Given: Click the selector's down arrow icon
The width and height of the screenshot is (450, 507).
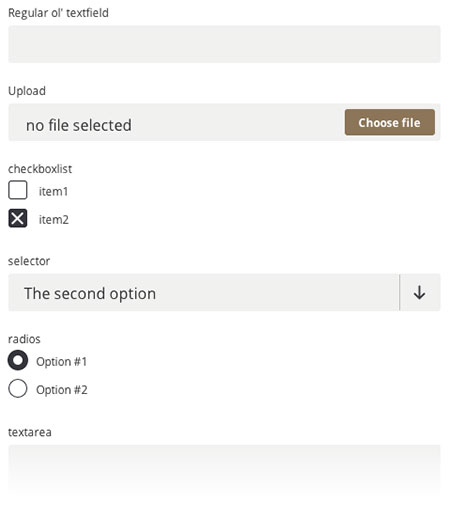Looking at the screenshot, I should [x=419, y=293].
